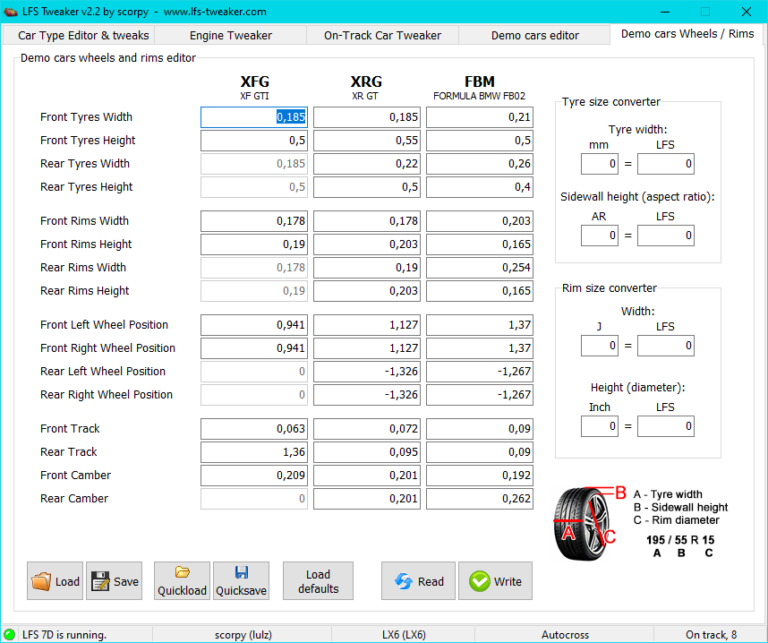The width and height of the screenshot is (768, 643).
Task: Click the XRG Rear Tyres Width field
Action: 366,164
